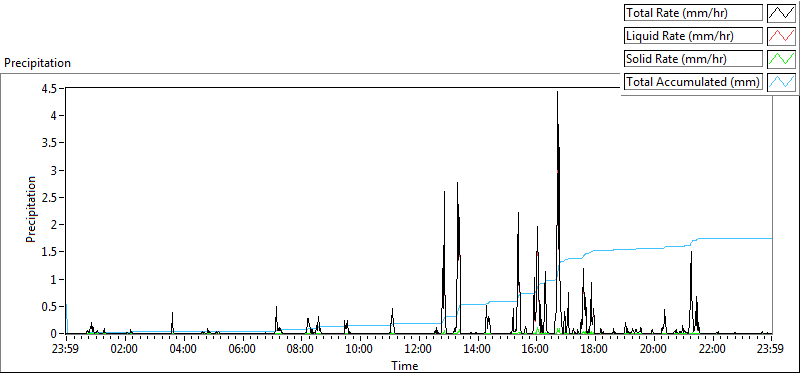Click the 06:00 time axis marker
Image resolution: width=800 pixels, height=373 pixels.
point(242,350)
